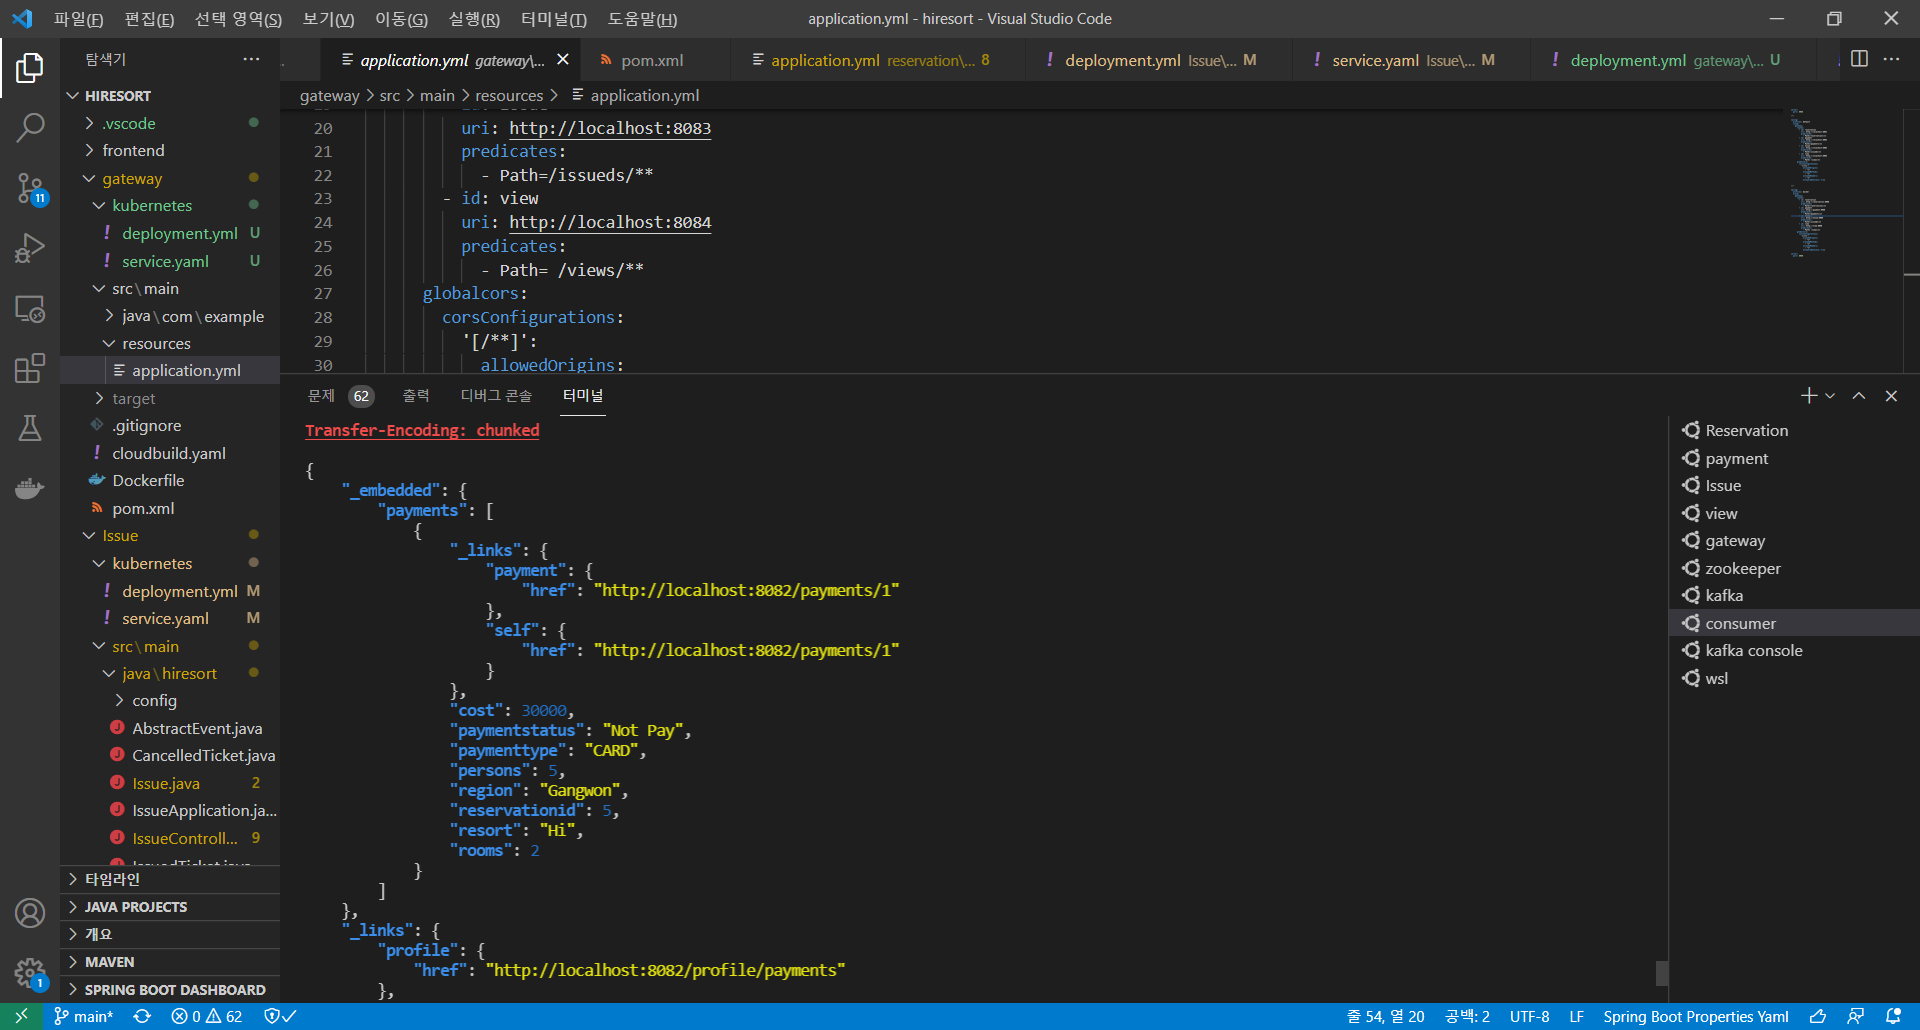Open the Search view in activity bar

[30, 127]
